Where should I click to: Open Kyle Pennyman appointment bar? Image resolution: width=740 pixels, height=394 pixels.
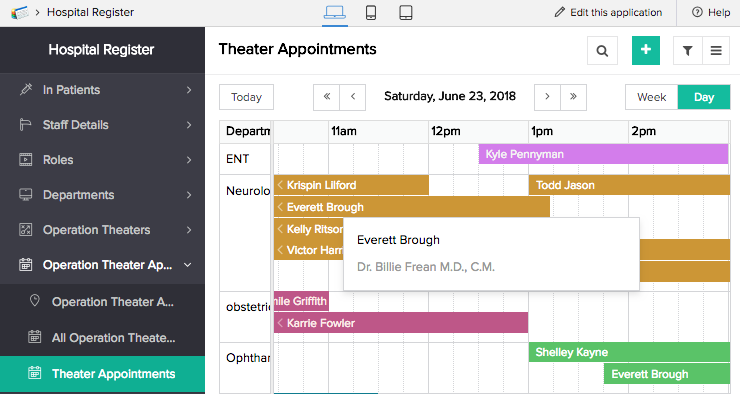[603, 154]
